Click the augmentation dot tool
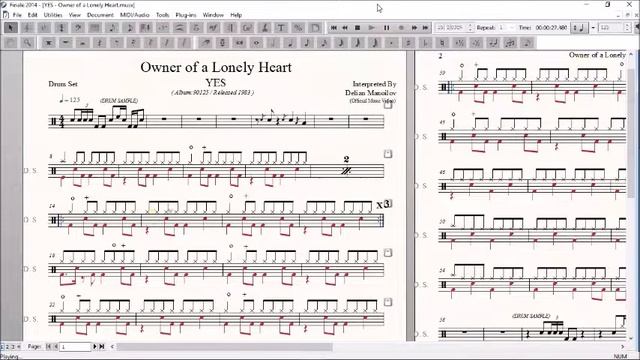640x360 pixels. pyautogui.click(x=391, y=43)
